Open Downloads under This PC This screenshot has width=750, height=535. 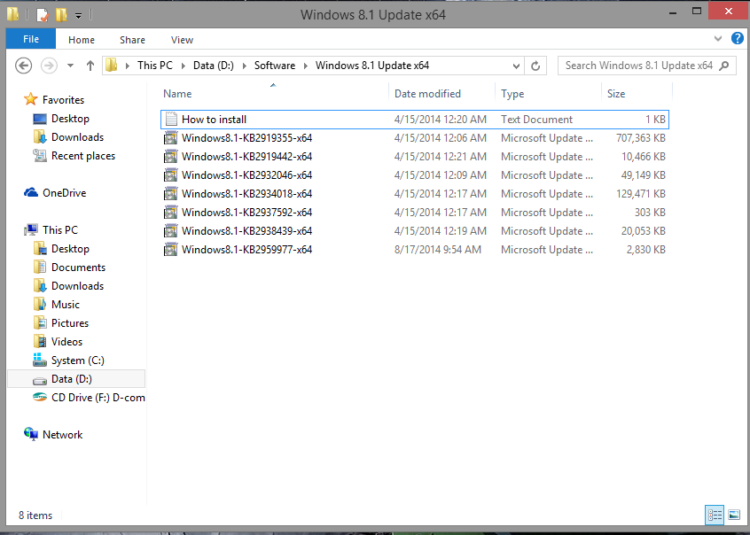coord(77,286)
